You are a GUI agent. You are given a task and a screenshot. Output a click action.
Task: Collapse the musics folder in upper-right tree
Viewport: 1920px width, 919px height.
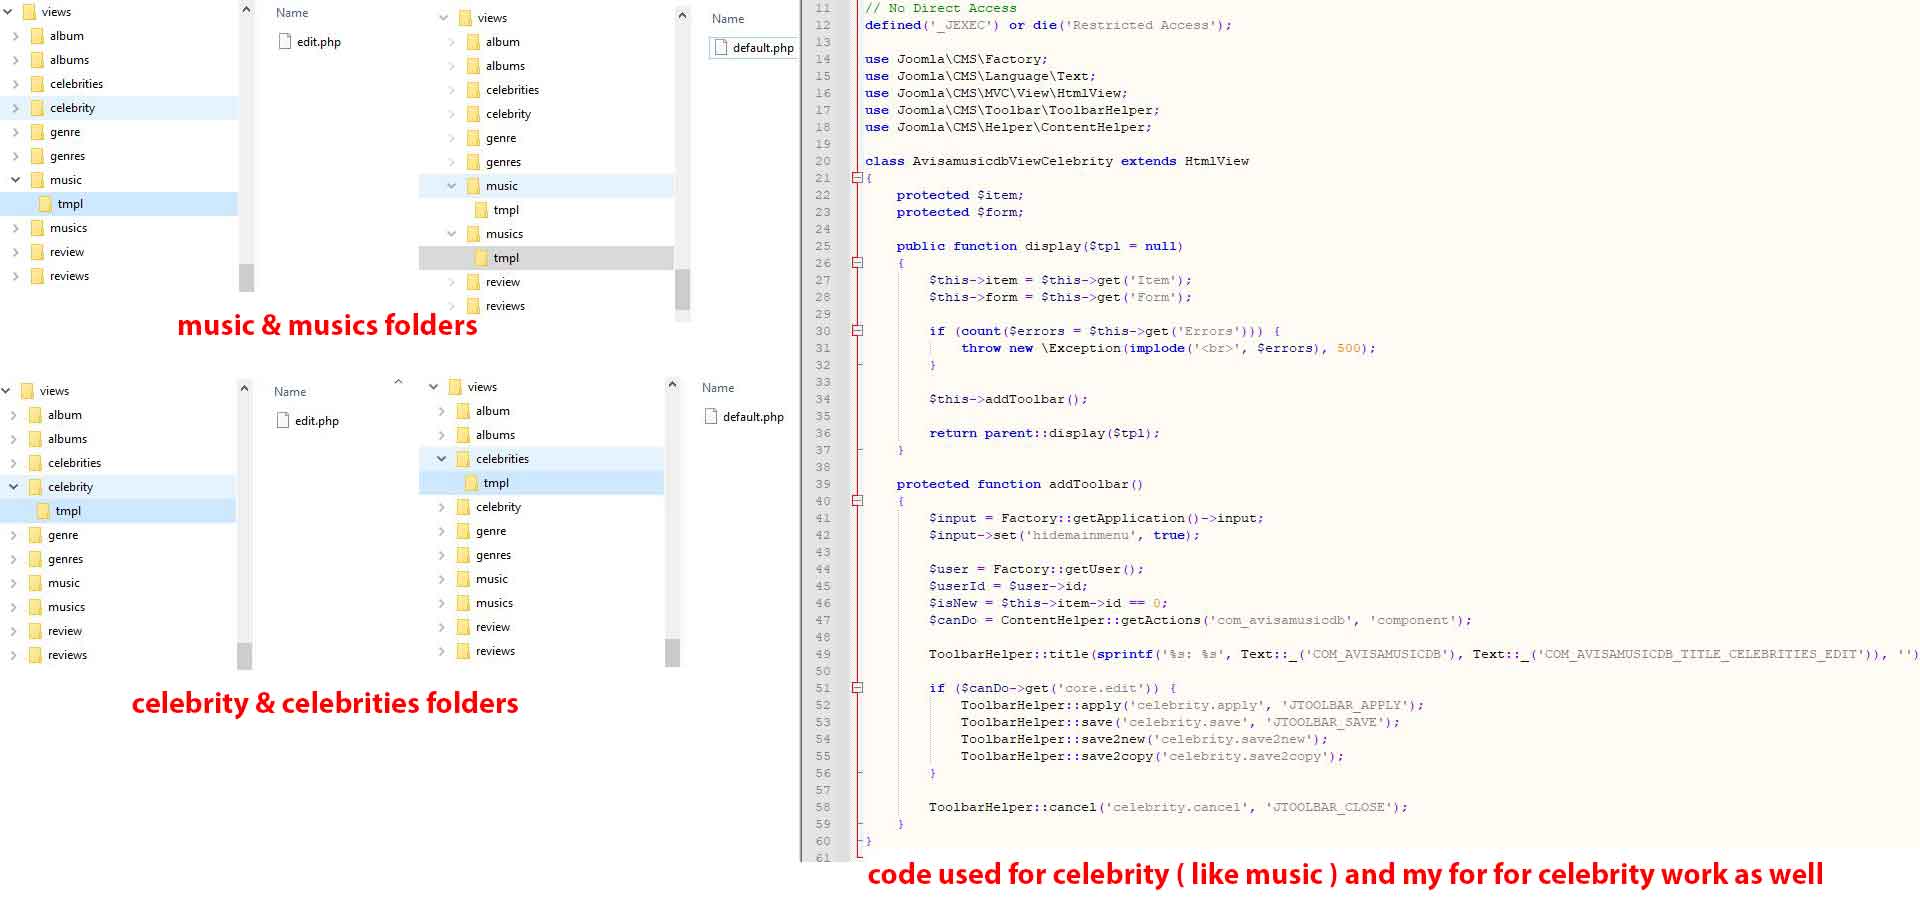[451, 234]
